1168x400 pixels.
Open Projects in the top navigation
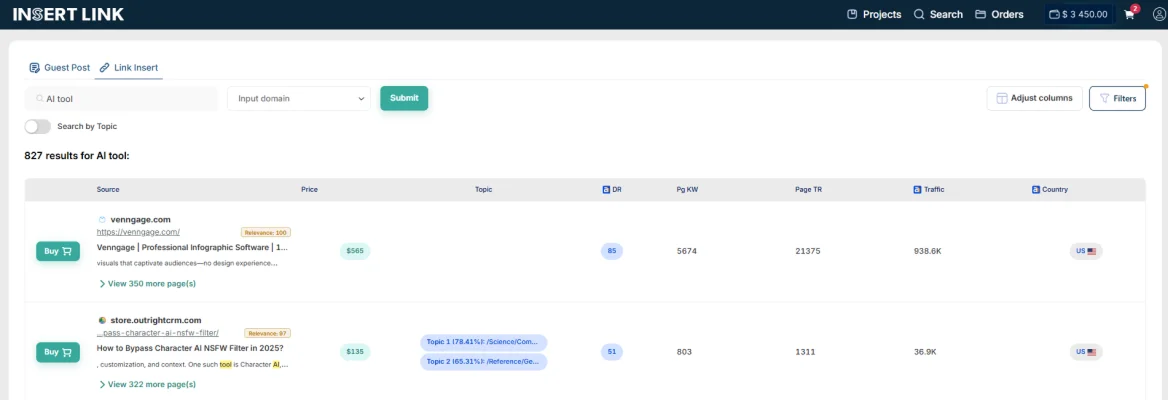[x=873, y=15]
